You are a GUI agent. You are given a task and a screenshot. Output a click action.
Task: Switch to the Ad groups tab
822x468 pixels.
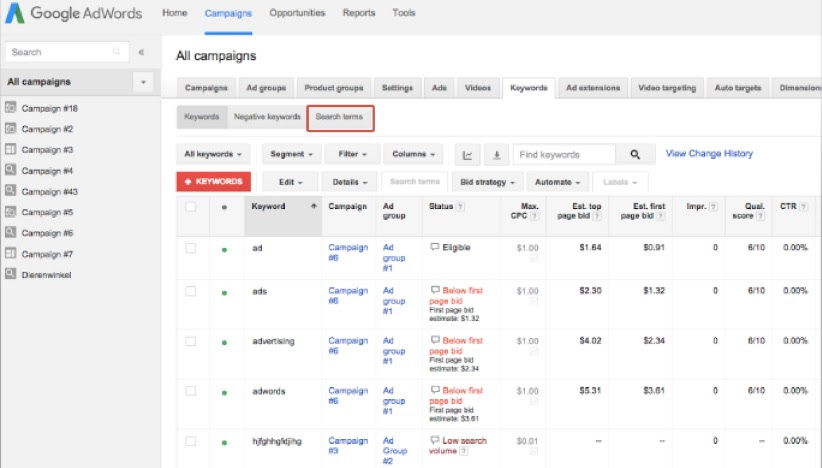click(x=266, y=88)
